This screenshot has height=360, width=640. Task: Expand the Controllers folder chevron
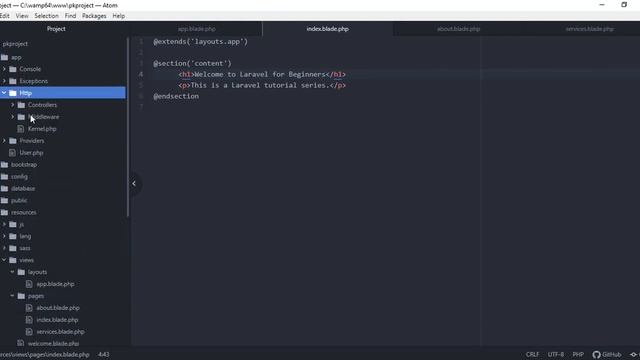[13, 105]
